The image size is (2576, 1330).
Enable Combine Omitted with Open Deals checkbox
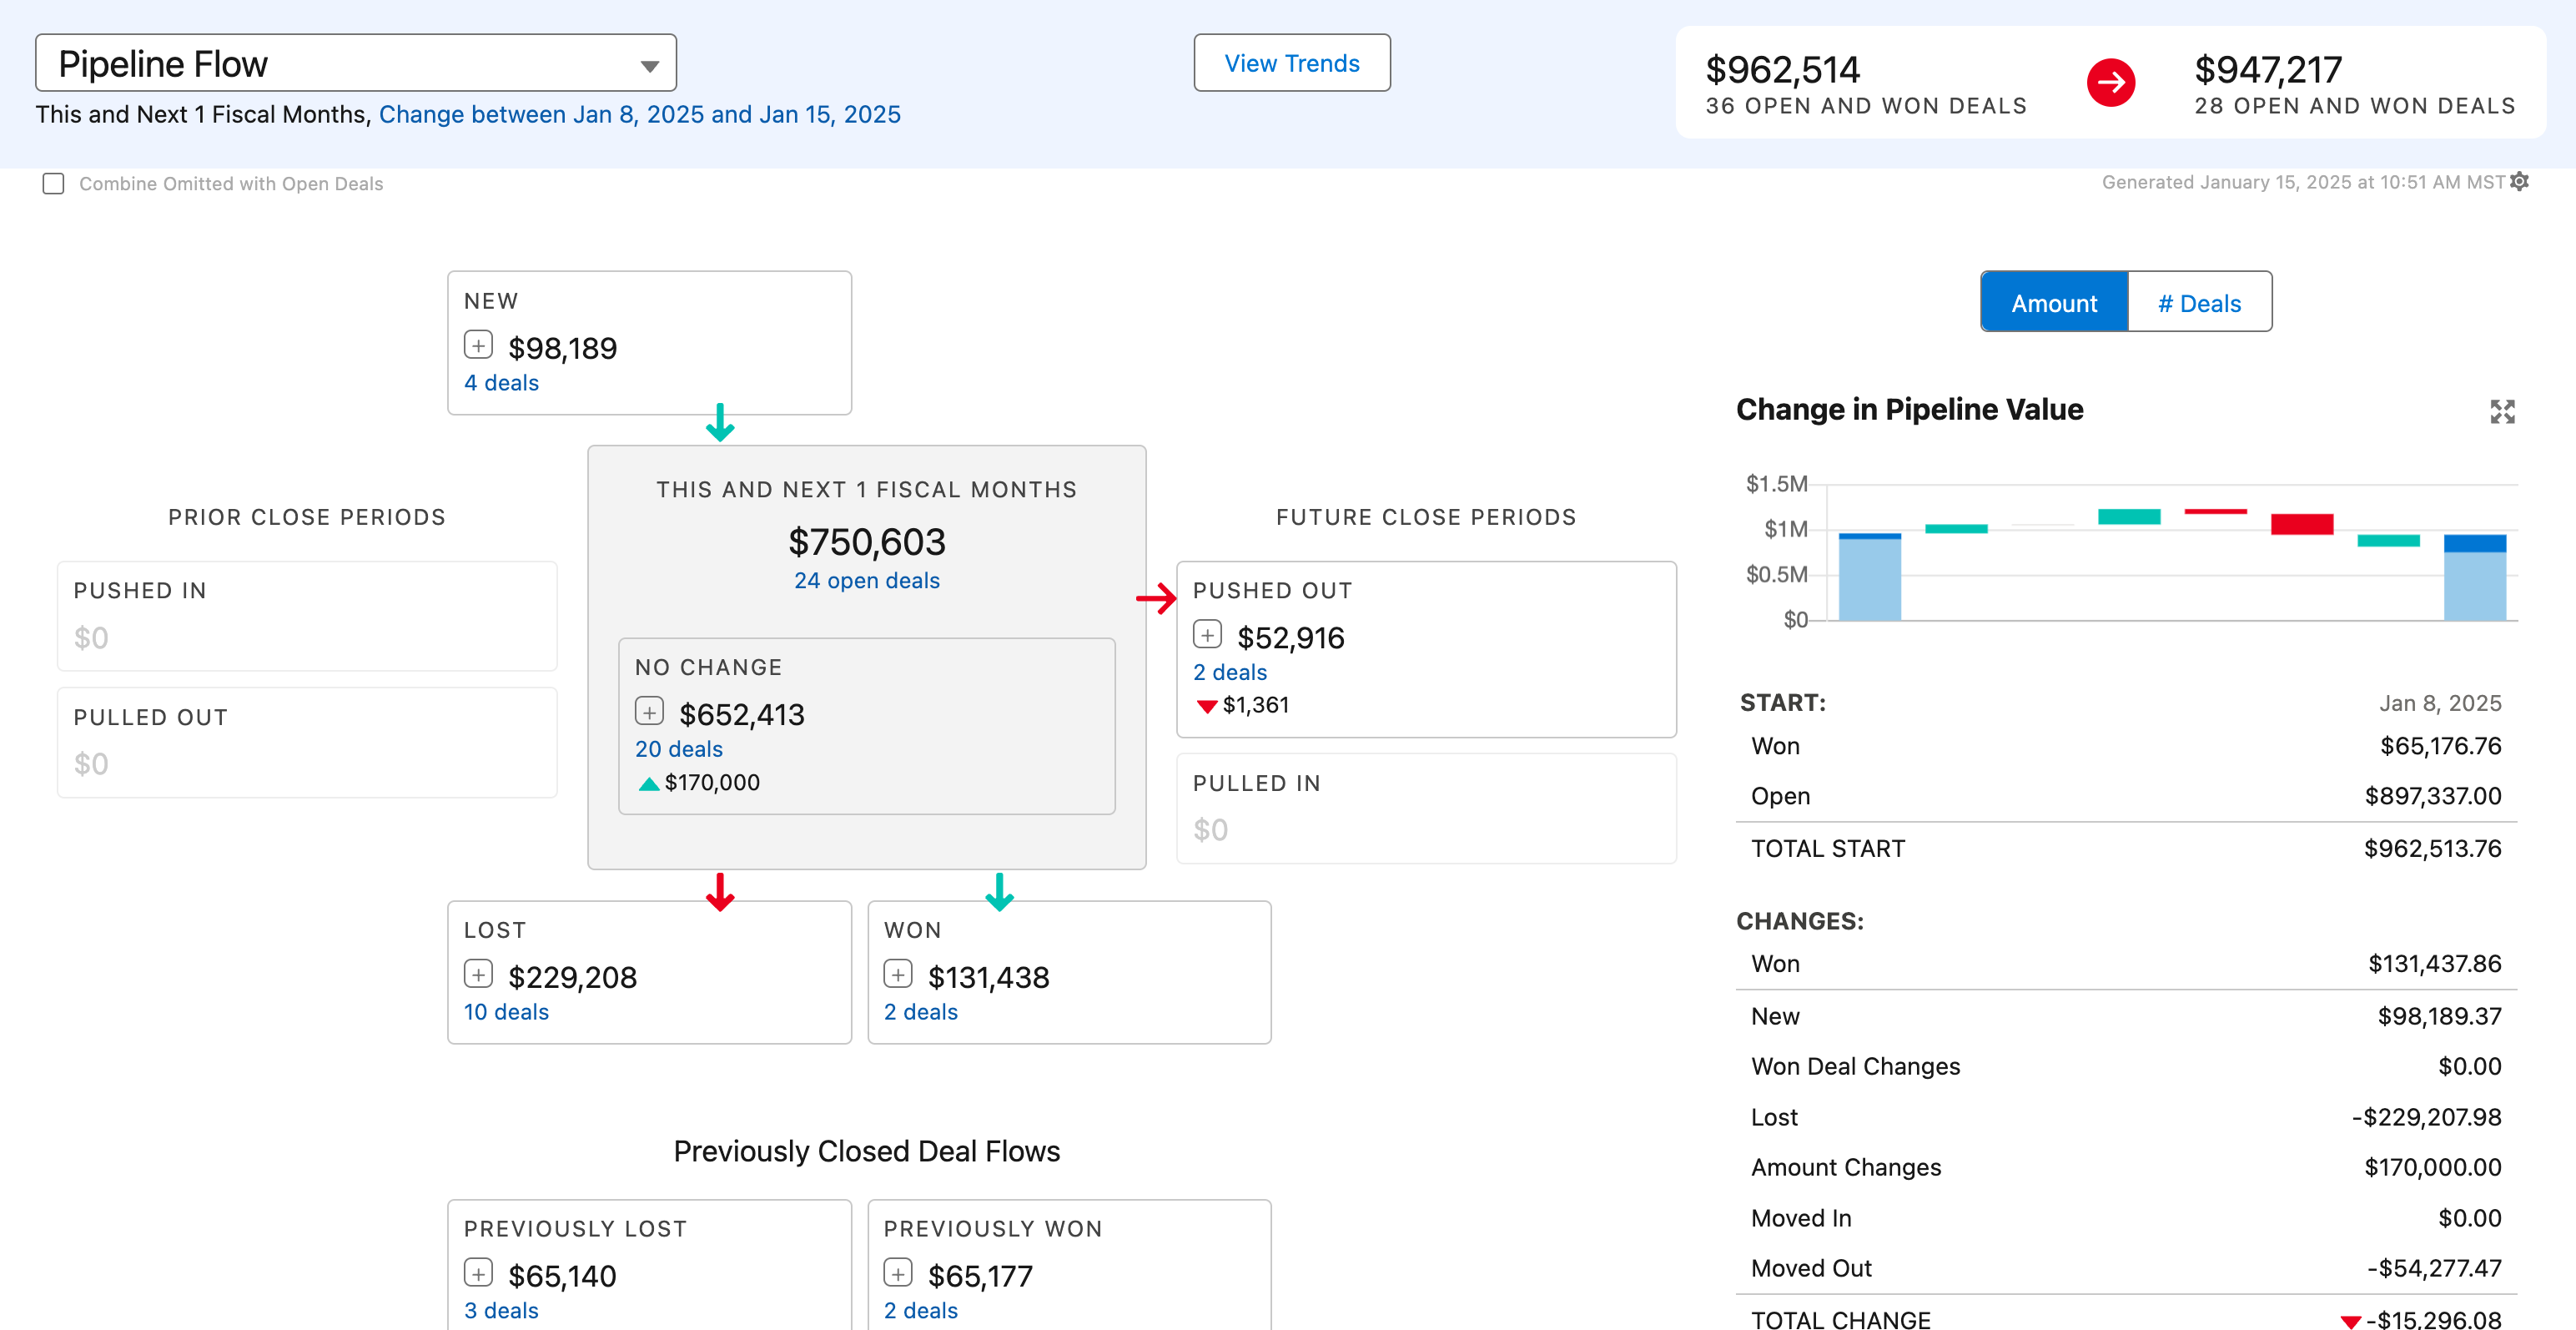coord(54,184)
